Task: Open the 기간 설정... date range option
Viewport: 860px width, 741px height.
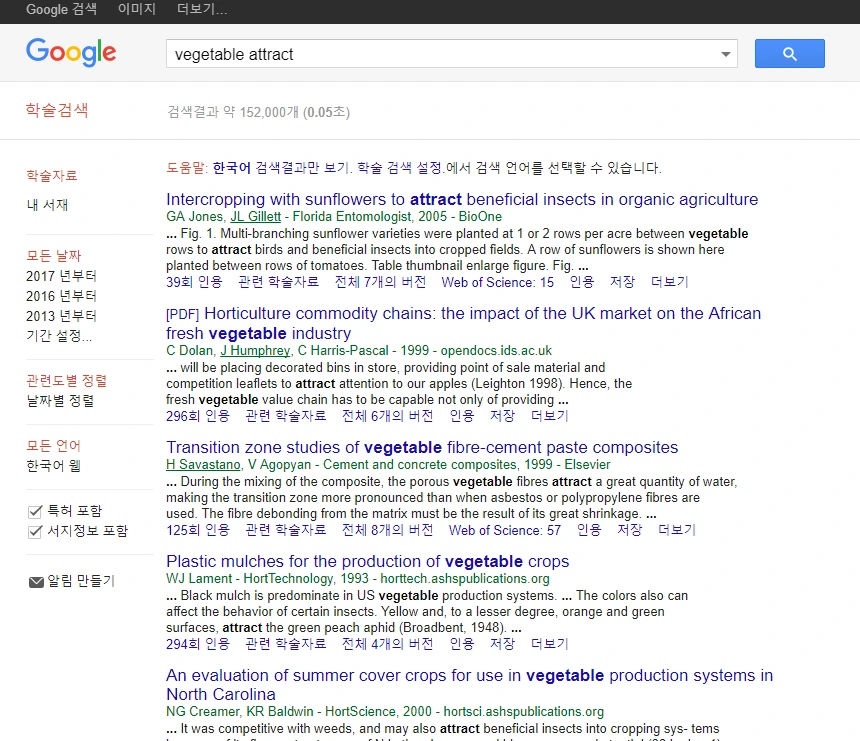Action: point(59,335)
